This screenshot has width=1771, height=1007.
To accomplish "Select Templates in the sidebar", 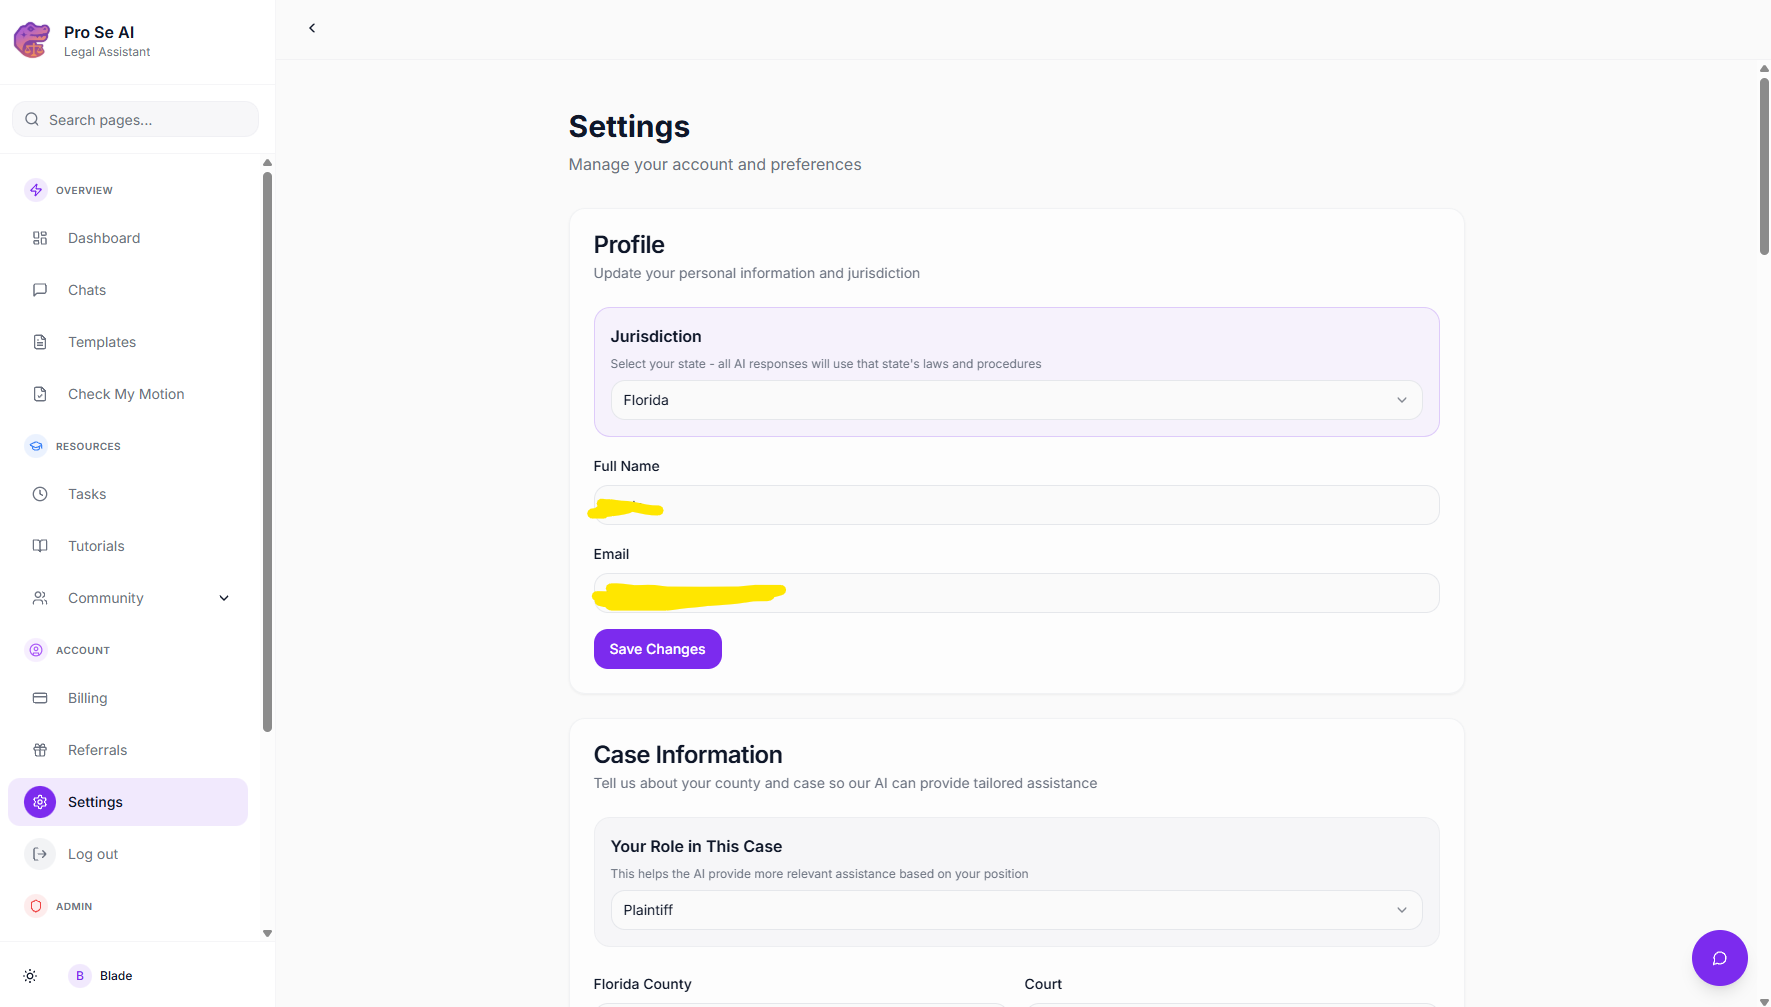I will pos(101,342).
